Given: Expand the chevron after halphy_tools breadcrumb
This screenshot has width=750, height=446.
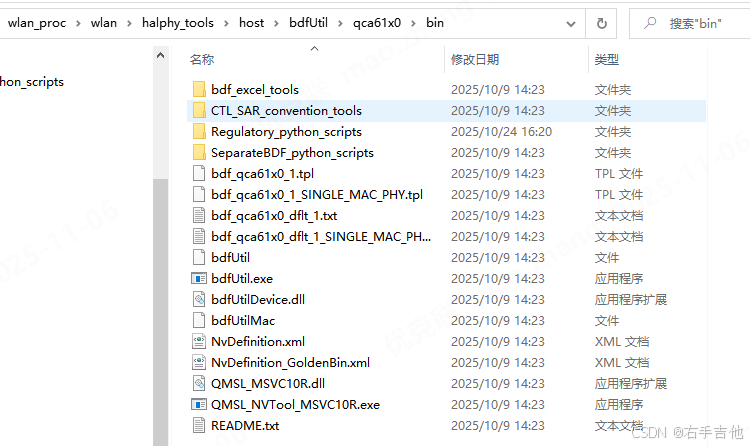Looking at the screenshot, I should point(226,23).
